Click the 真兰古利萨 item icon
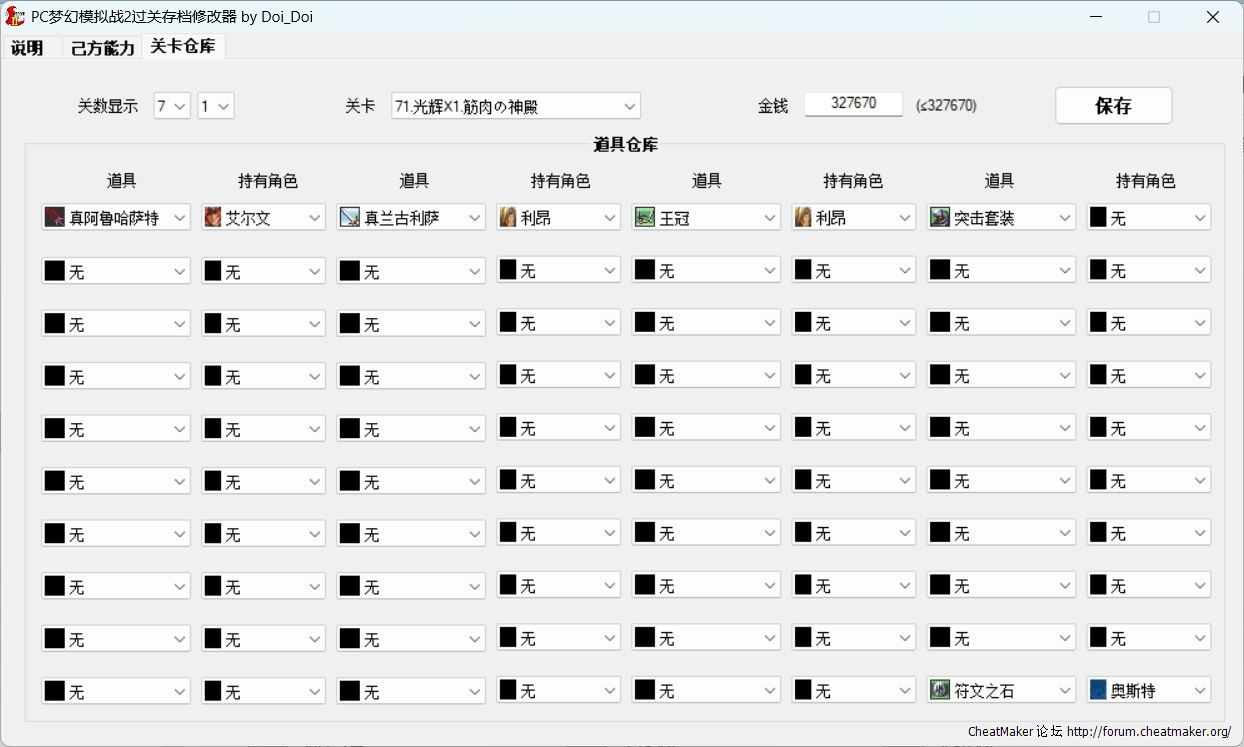The image size is (1244, 747). click(x=349, y=217)
